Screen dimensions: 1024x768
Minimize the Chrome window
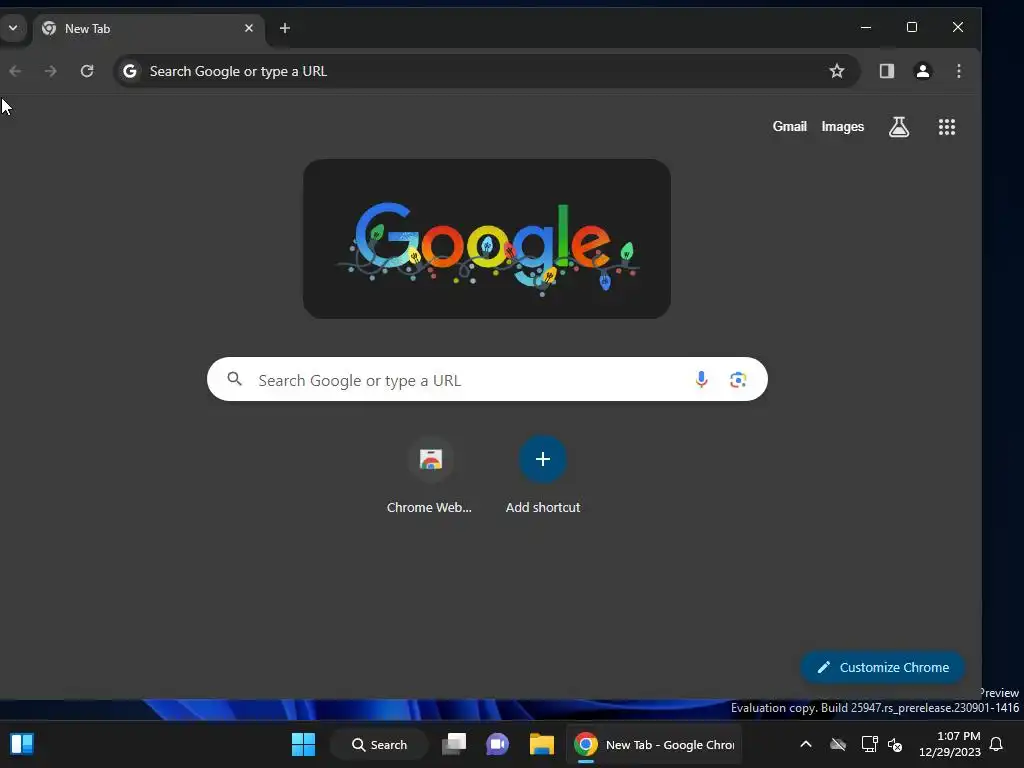coord(866,27)
